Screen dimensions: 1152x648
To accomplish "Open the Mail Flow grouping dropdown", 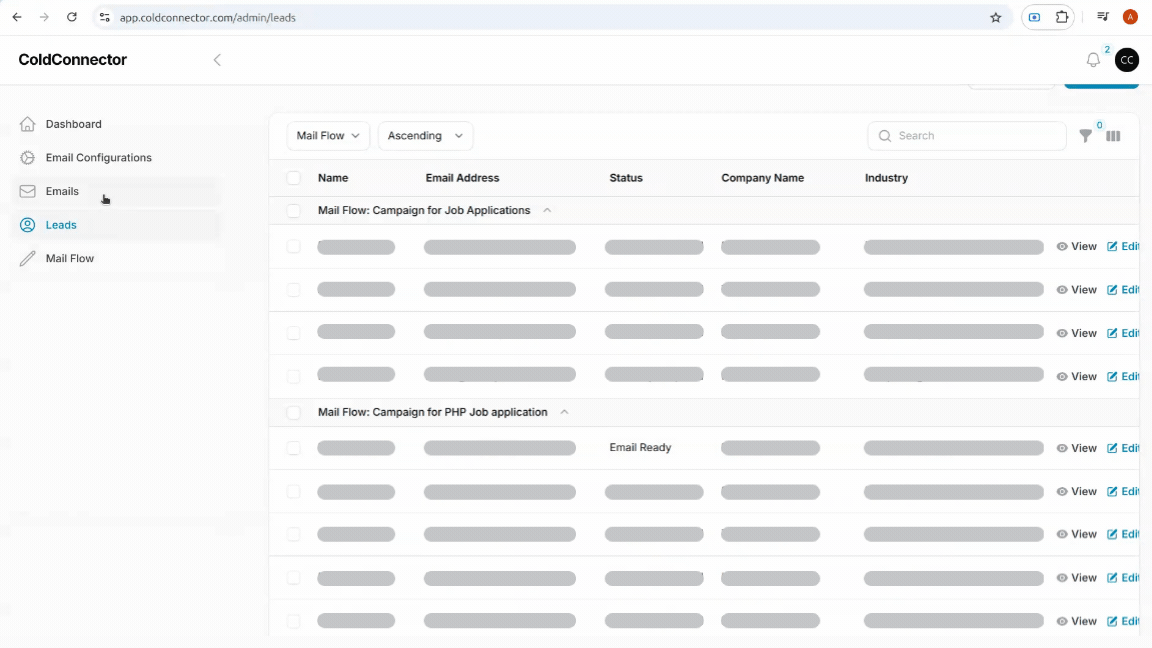I will pyautogui.click(x=328, y=136).
